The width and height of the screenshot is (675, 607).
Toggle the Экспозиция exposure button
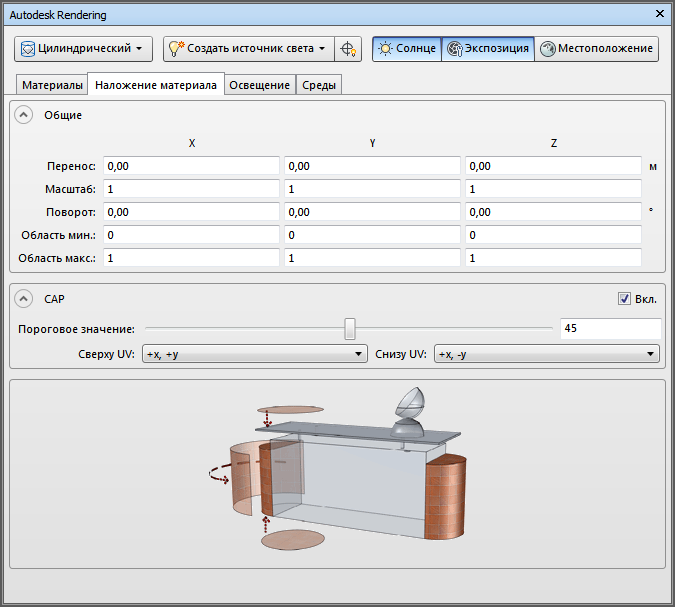click(487, 48)
